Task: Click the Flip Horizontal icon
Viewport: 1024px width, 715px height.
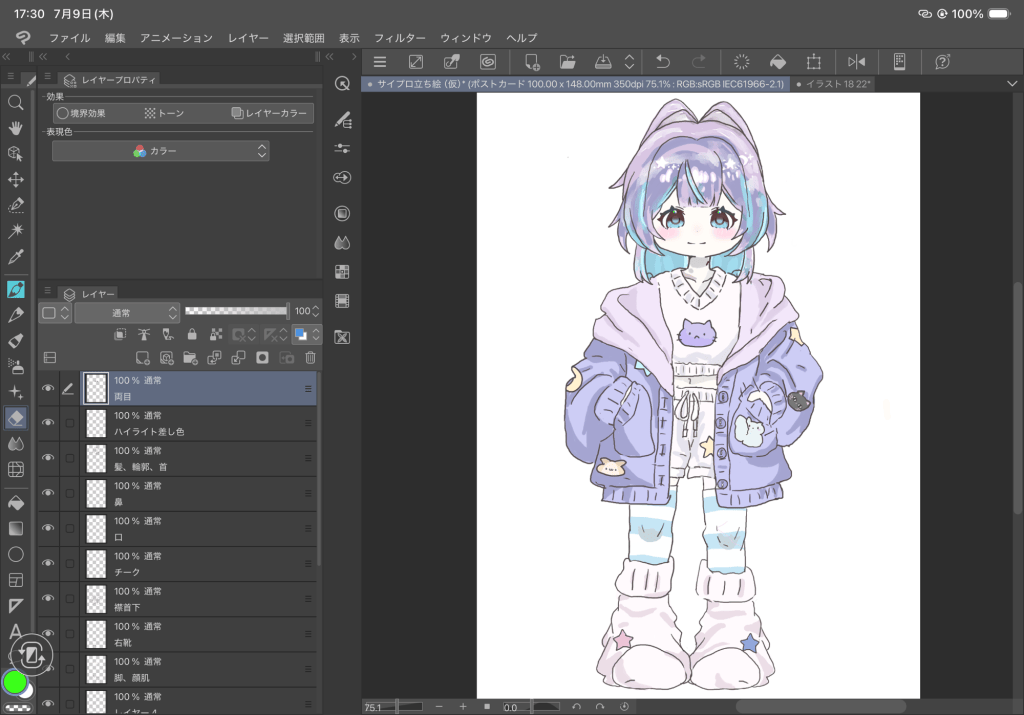Action: pos(856,62)
